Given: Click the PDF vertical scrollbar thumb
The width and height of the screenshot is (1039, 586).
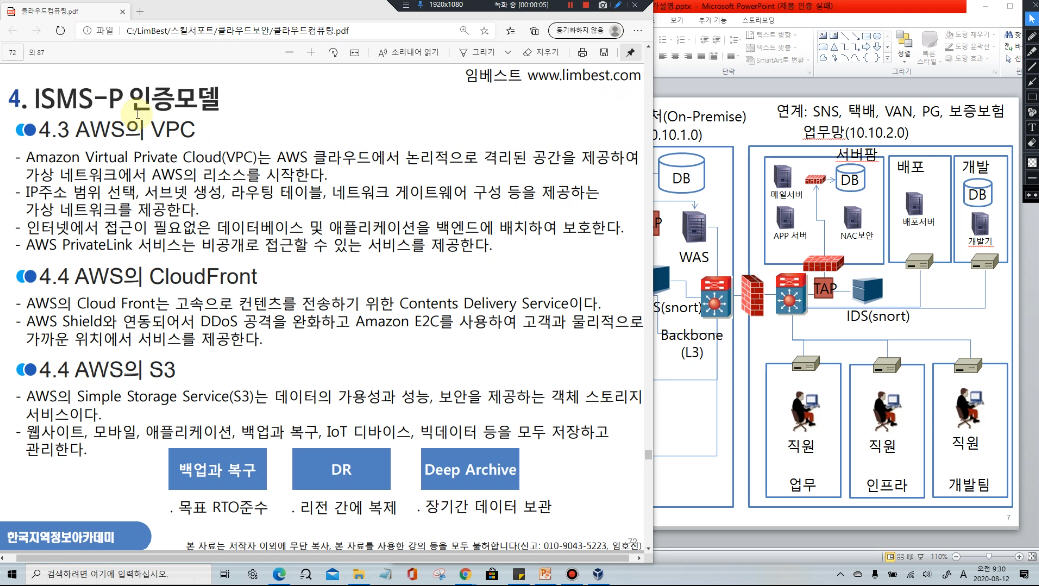Looking at the screenshot, I should click(648, 455).
